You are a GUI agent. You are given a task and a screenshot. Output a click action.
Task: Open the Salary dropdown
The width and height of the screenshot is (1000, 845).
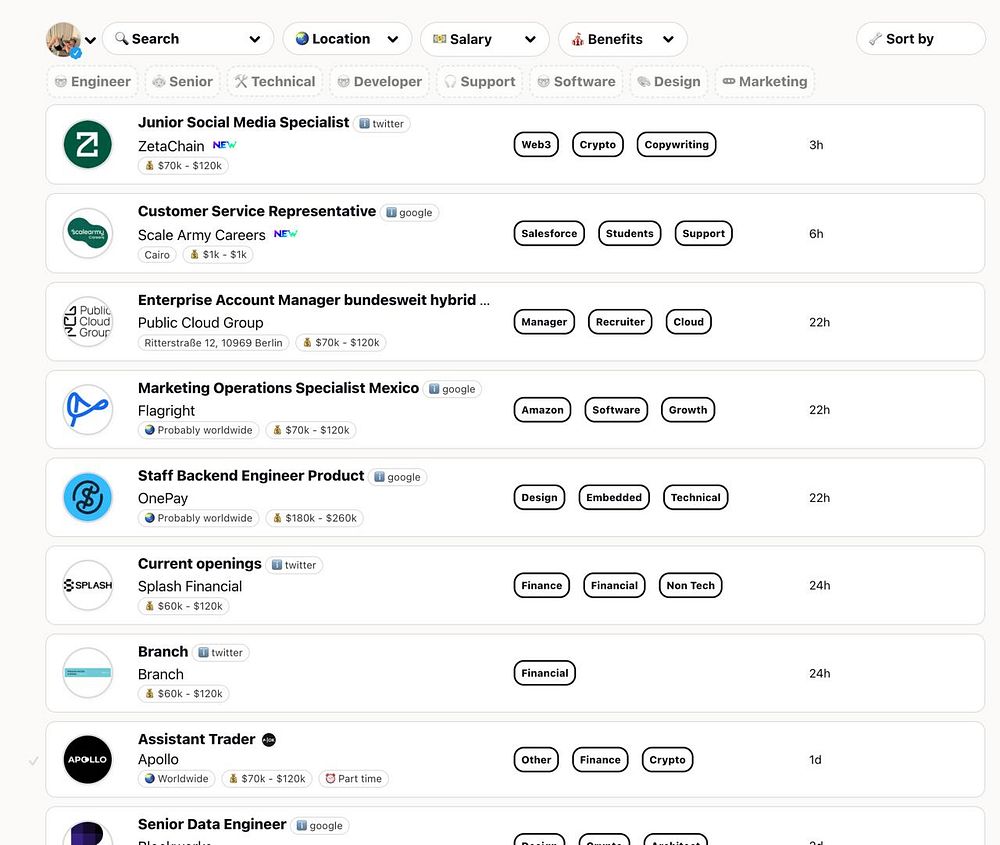(484, 39)
